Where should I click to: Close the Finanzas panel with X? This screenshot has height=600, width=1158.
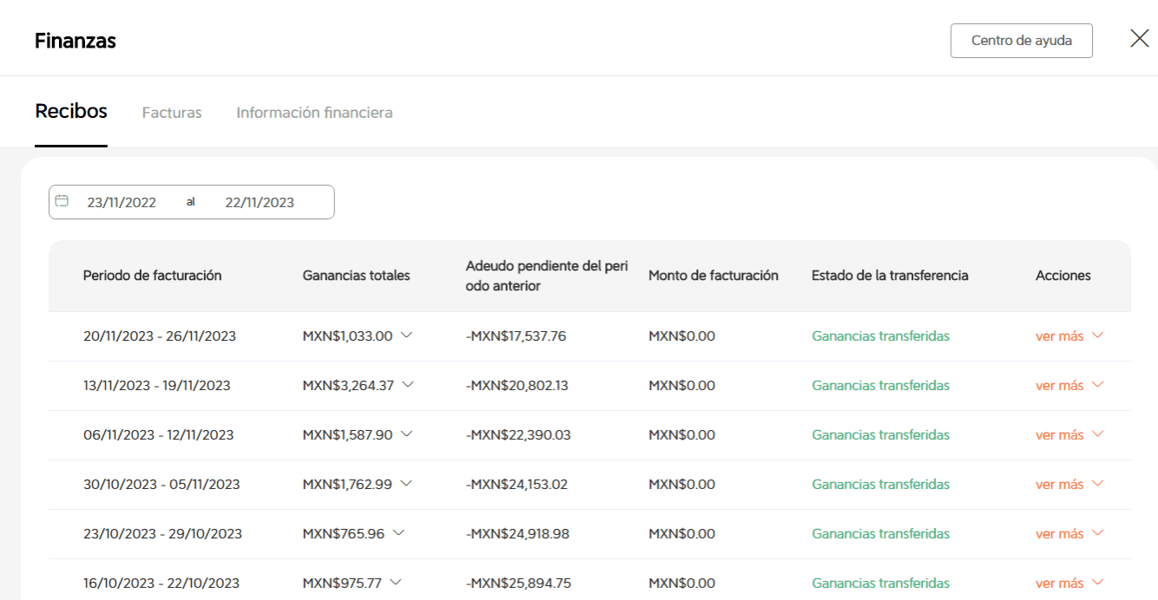coord(1139,39)
